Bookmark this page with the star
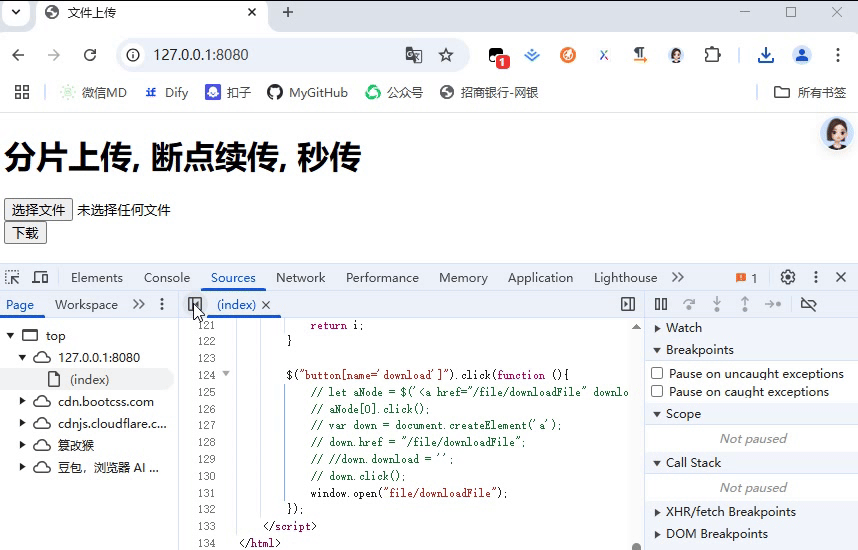 point(446,55)
